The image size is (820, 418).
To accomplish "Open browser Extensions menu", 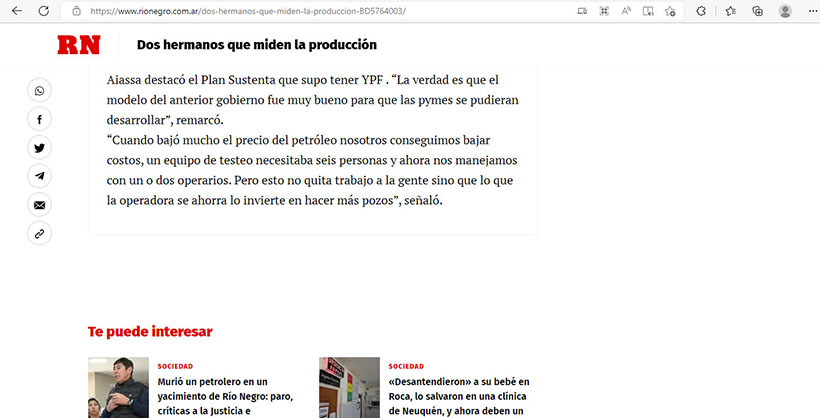I will pyautogui.click(x=701, y=11).
